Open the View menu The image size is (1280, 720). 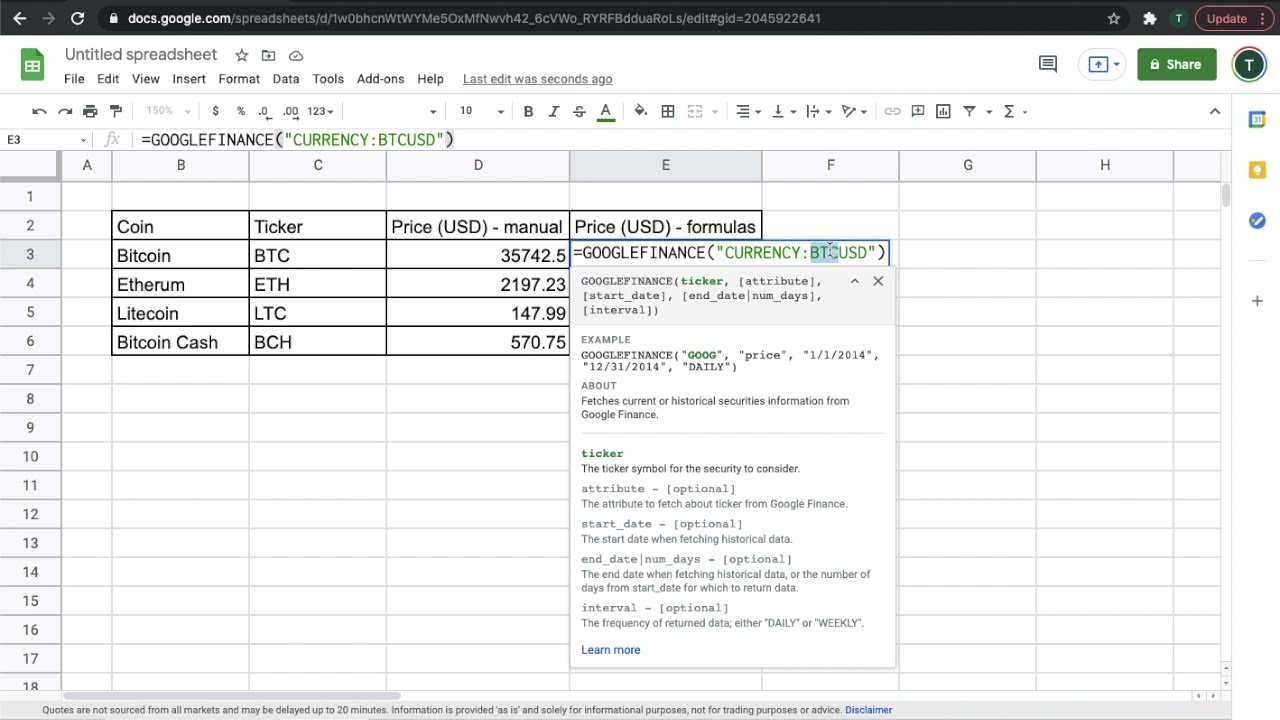146,79
